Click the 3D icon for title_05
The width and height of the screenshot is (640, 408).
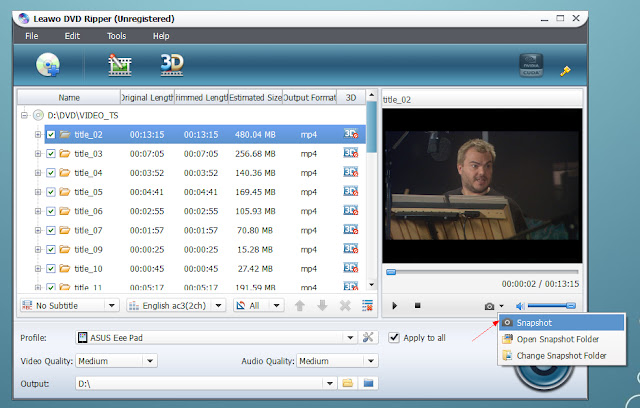[351, 191]
